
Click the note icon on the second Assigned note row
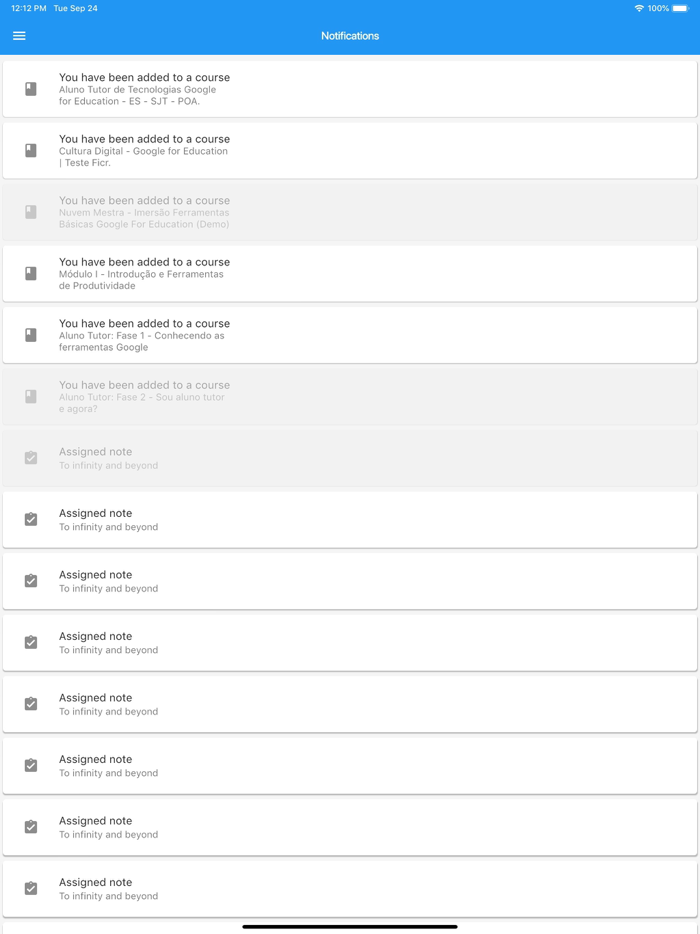click(29, 580)
